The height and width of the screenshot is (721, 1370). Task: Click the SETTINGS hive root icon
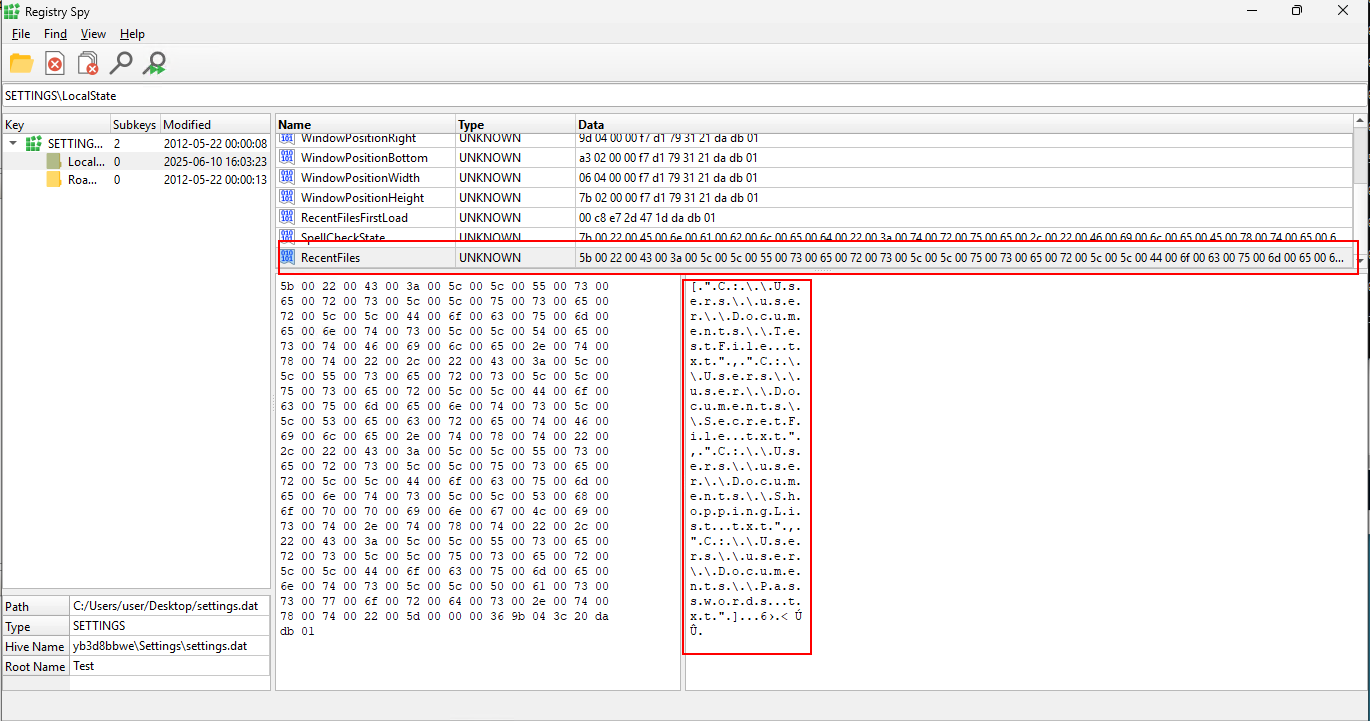pyautogui.click(x=34, y=143)
